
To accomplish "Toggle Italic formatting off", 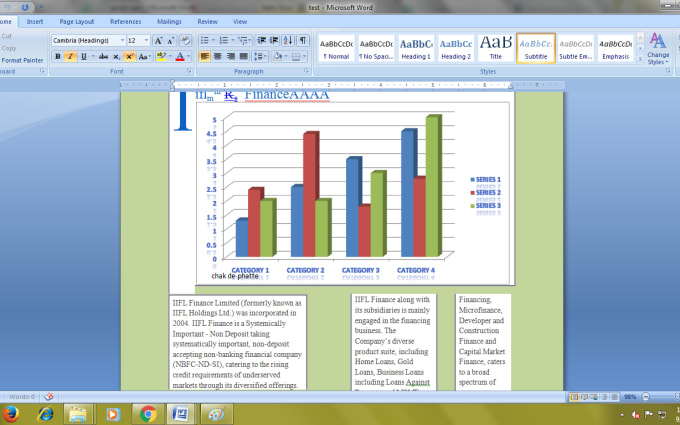I will [70, 56].
